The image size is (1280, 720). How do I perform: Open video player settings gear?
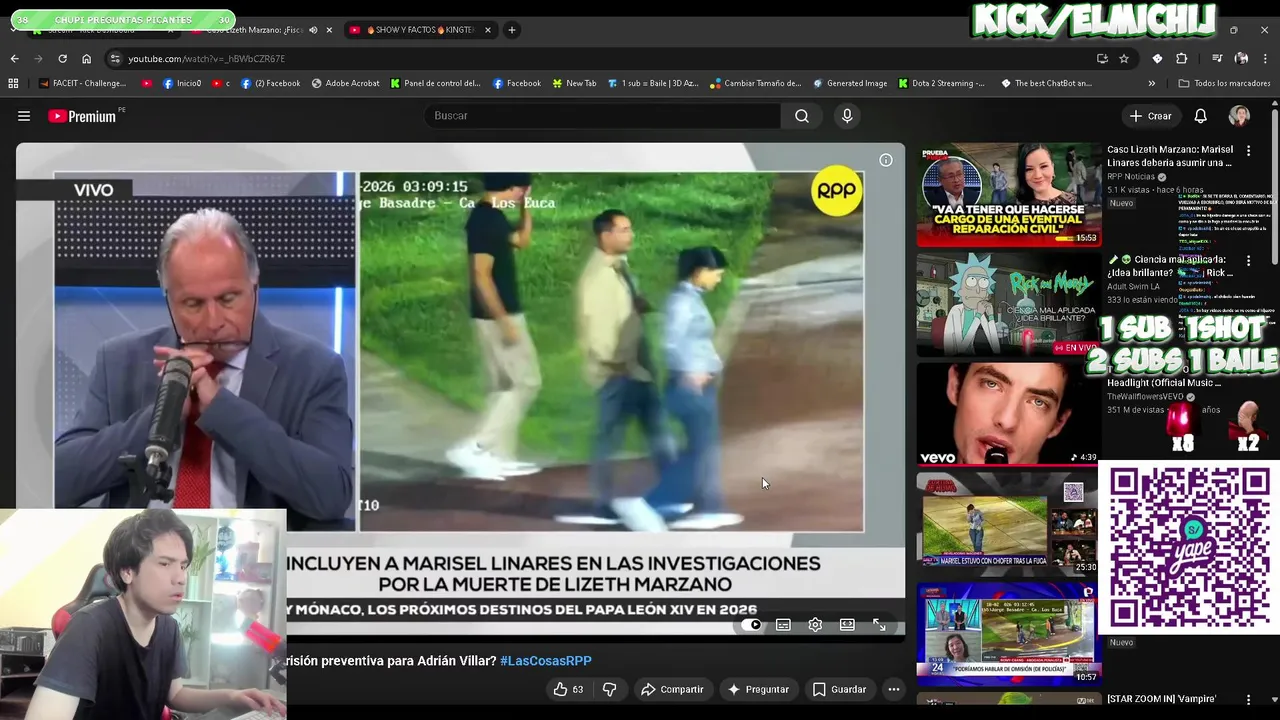[x=815, y=625]
